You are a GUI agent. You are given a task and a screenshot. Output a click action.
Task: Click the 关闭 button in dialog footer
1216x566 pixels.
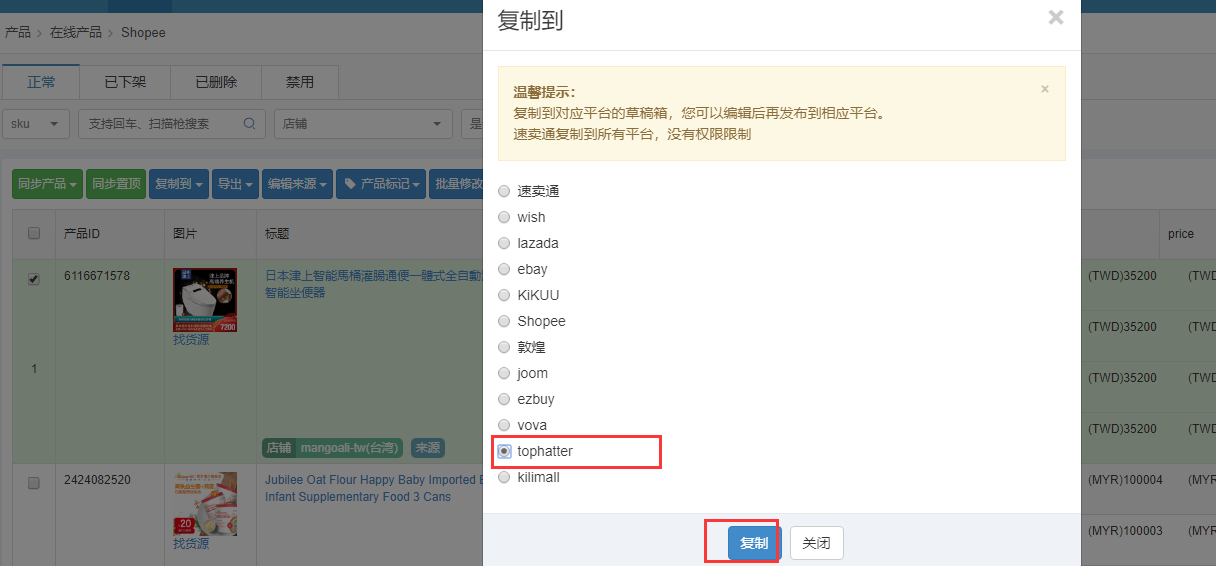click(x=816, y=543)
